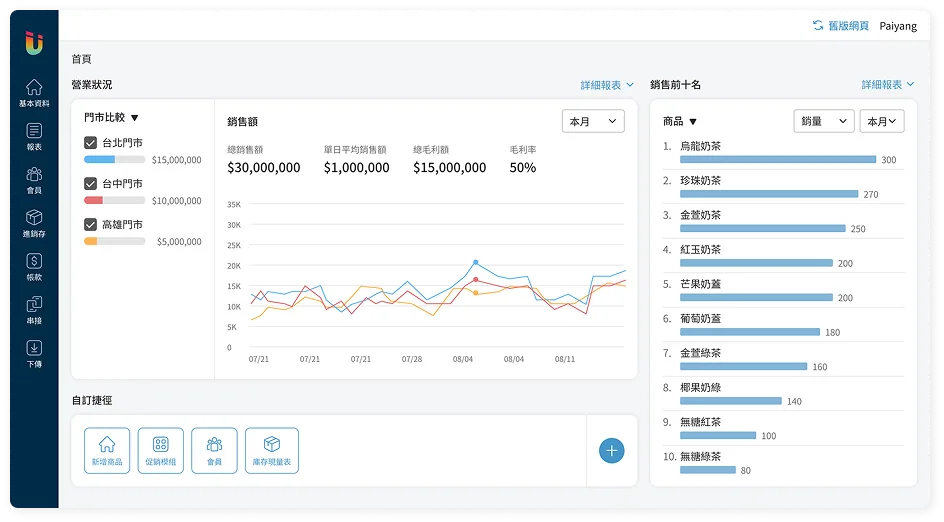Screen dimensions: 944x522
Task: Click the Paiyang user name
Action: 898,26
